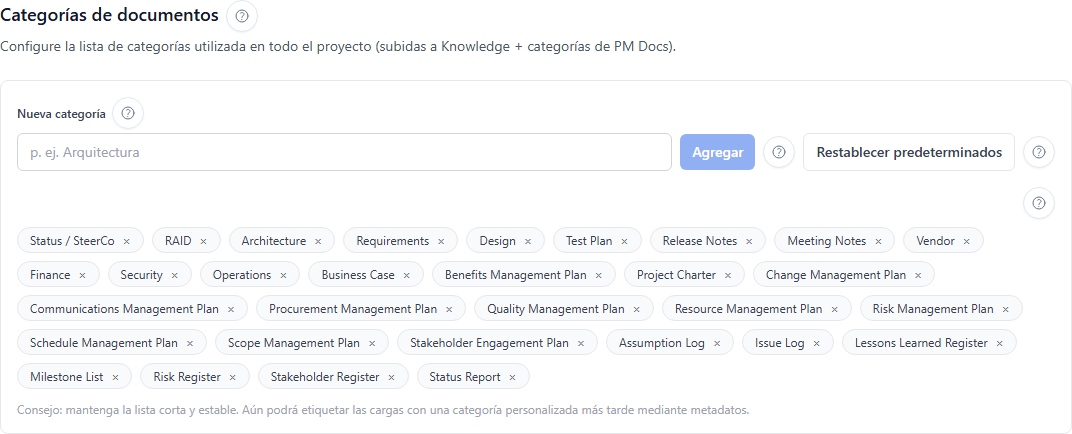Click the Stakeholder Engagement Plan chip

pyautogui.click(x=489, y=343)
